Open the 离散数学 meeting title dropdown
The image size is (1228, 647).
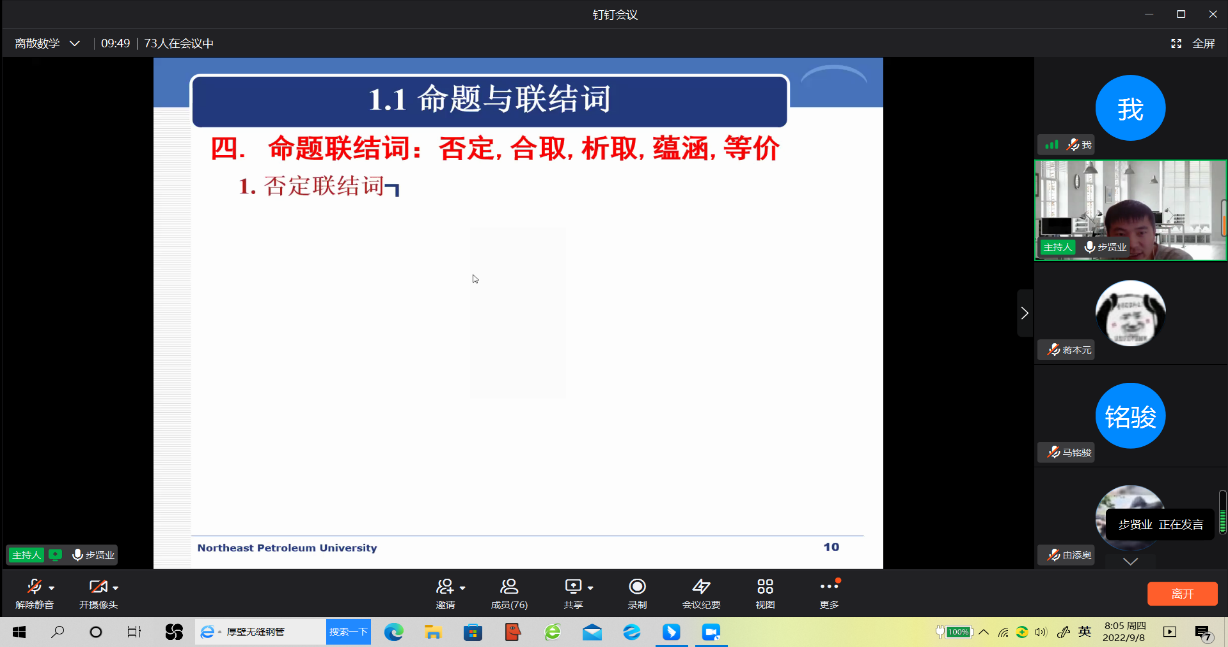coord(47,43)
